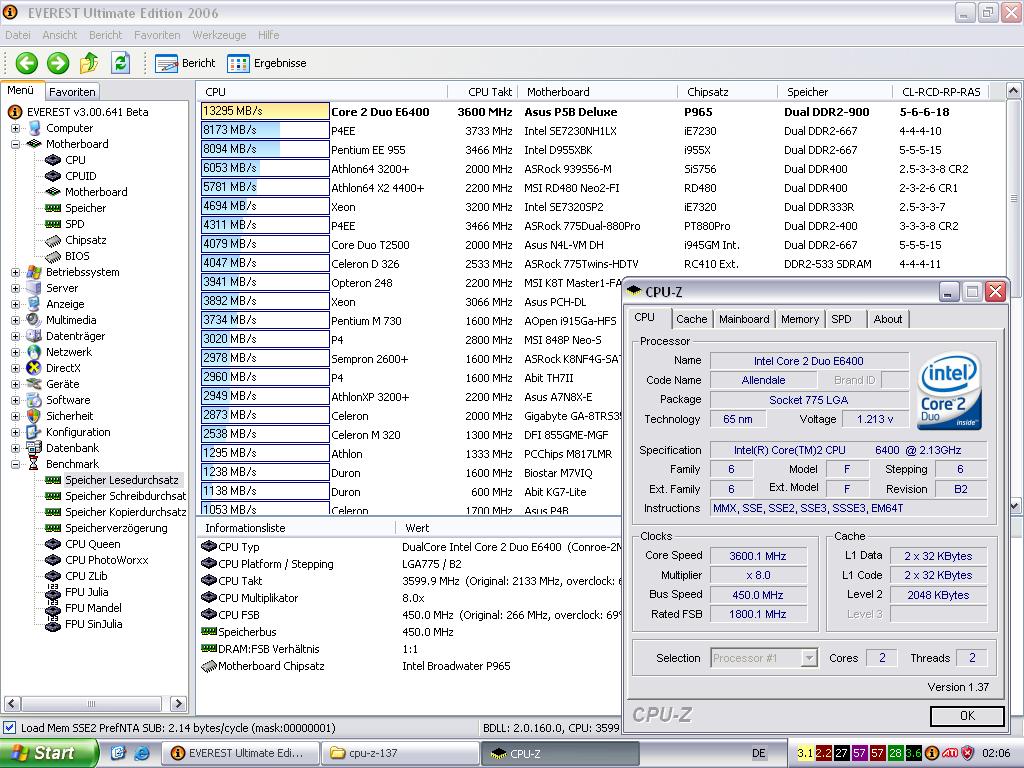The image size is (1024, 768).
Task: Click the up-level arrow toolbar icon
Action: [x=89, y=63]
